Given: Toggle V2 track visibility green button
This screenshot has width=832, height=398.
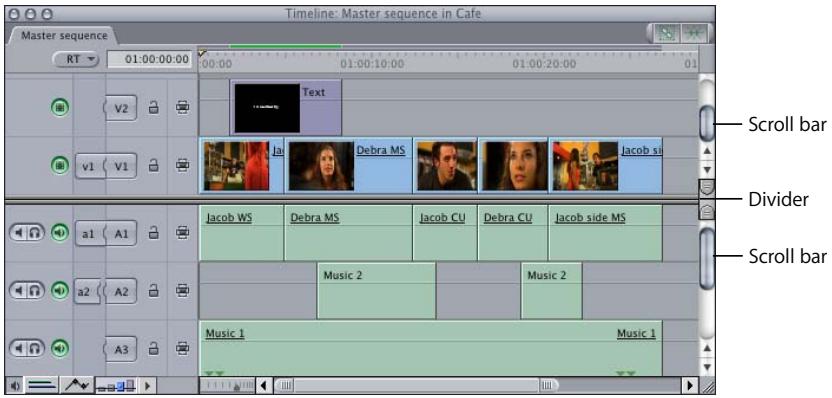Looking at the screenshot, I should click(60, 108).
